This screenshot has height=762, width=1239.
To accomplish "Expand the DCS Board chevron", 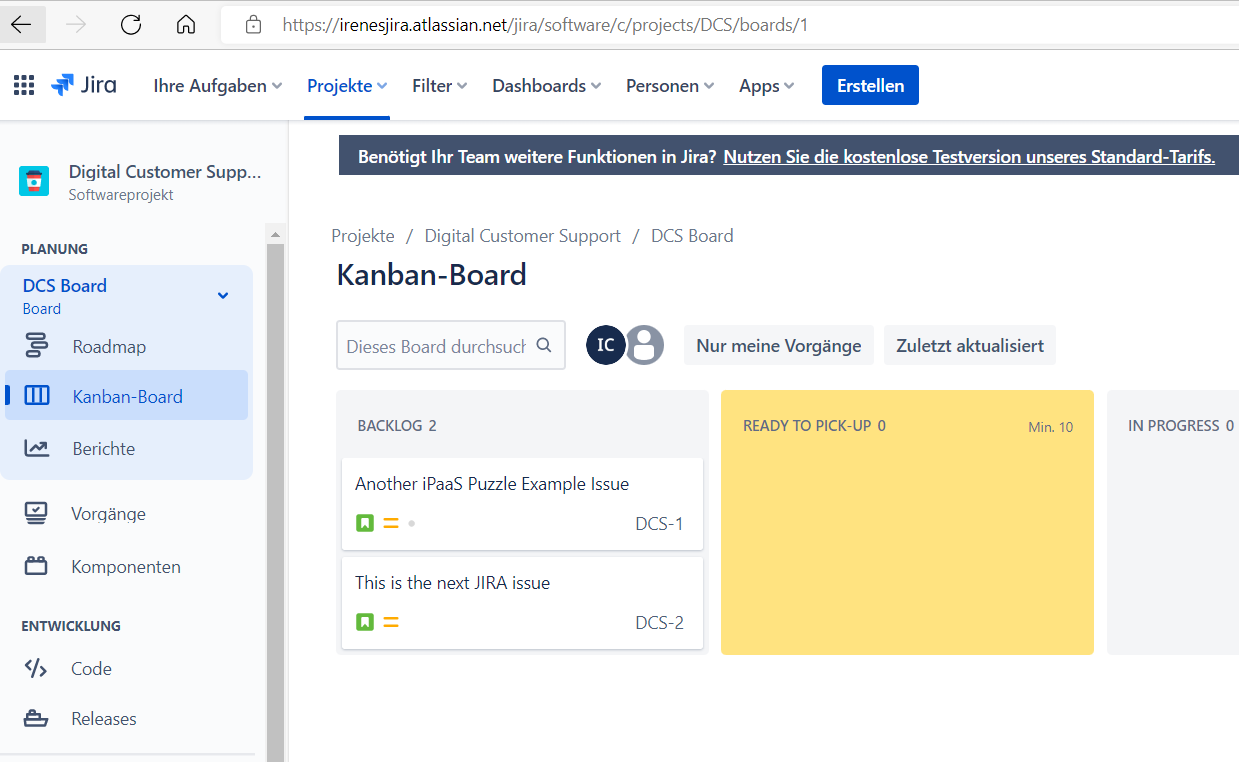I will (x=223, y=295).
